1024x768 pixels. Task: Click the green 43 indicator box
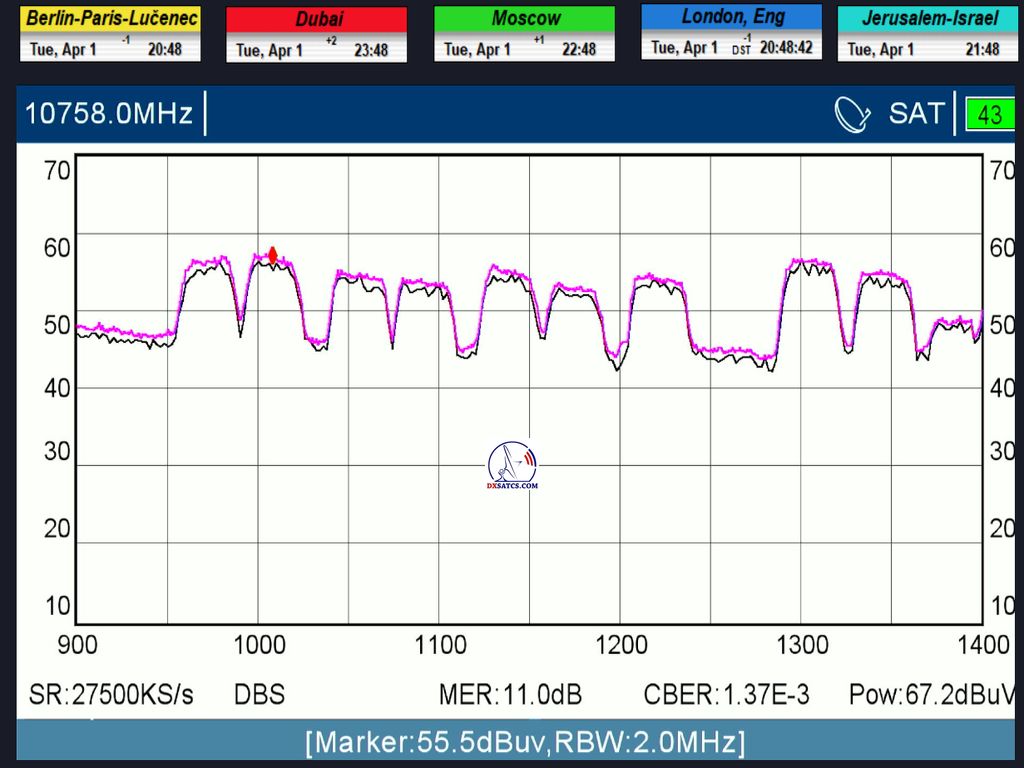point(989,115)
